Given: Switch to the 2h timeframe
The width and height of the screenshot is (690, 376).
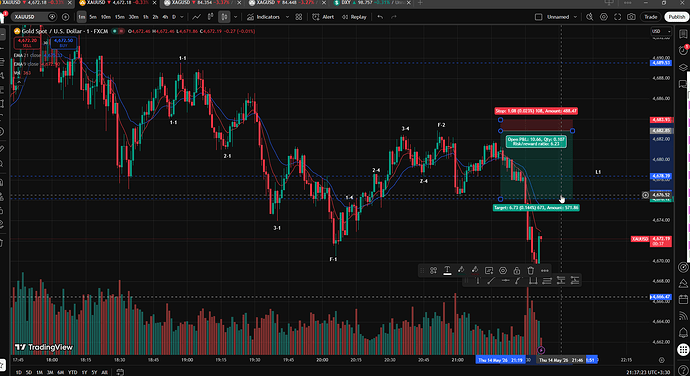Looking at the screenshot, I should coord(155,17).
